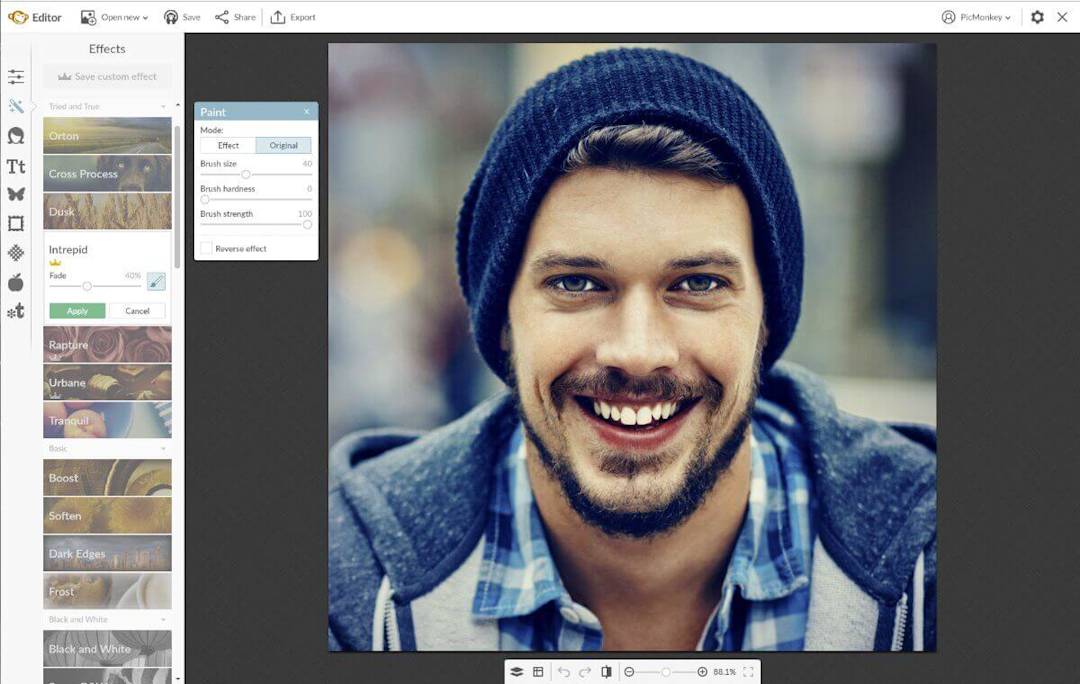Open the Textures panel

pos(16,252)
